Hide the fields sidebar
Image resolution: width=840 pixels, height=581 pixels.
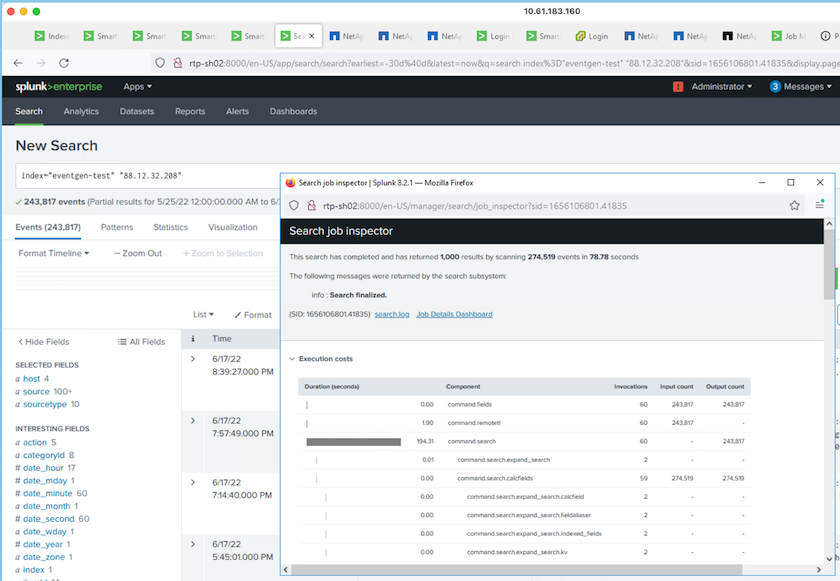[x=44, y=342]
